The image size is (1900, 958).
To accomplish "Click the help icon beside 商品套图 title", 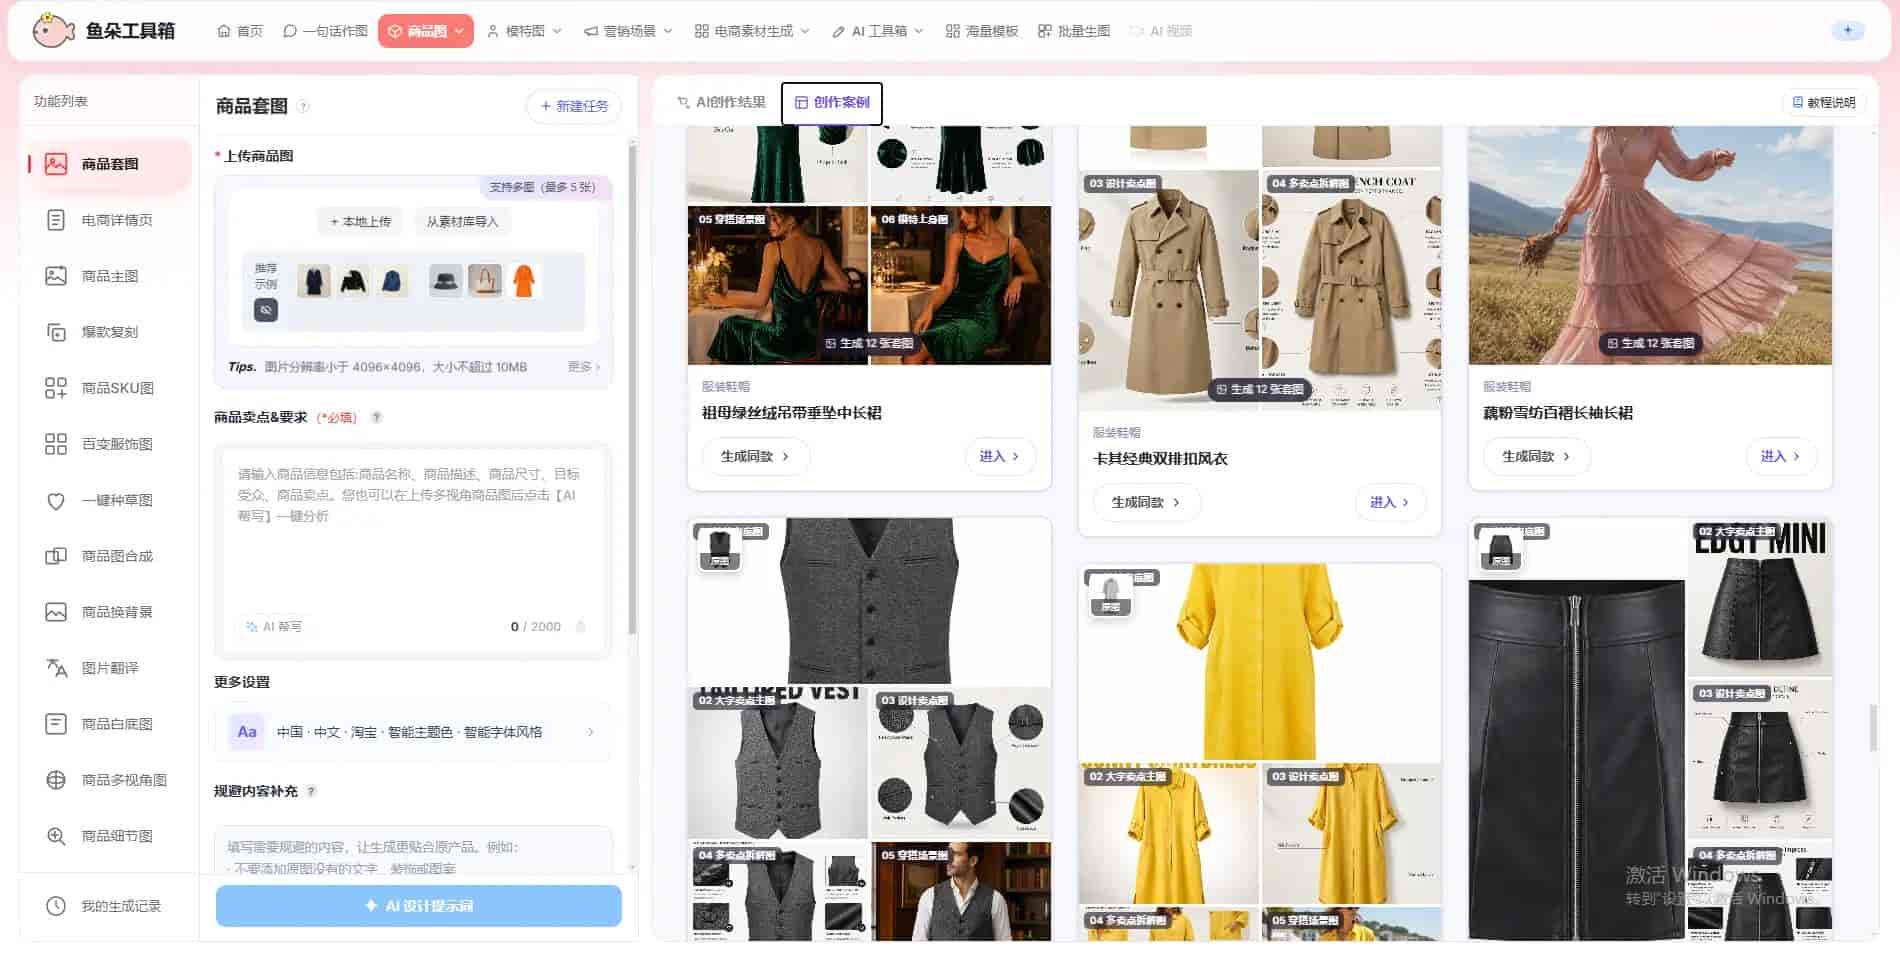I will pyautogui.click(x=304, y=106).
